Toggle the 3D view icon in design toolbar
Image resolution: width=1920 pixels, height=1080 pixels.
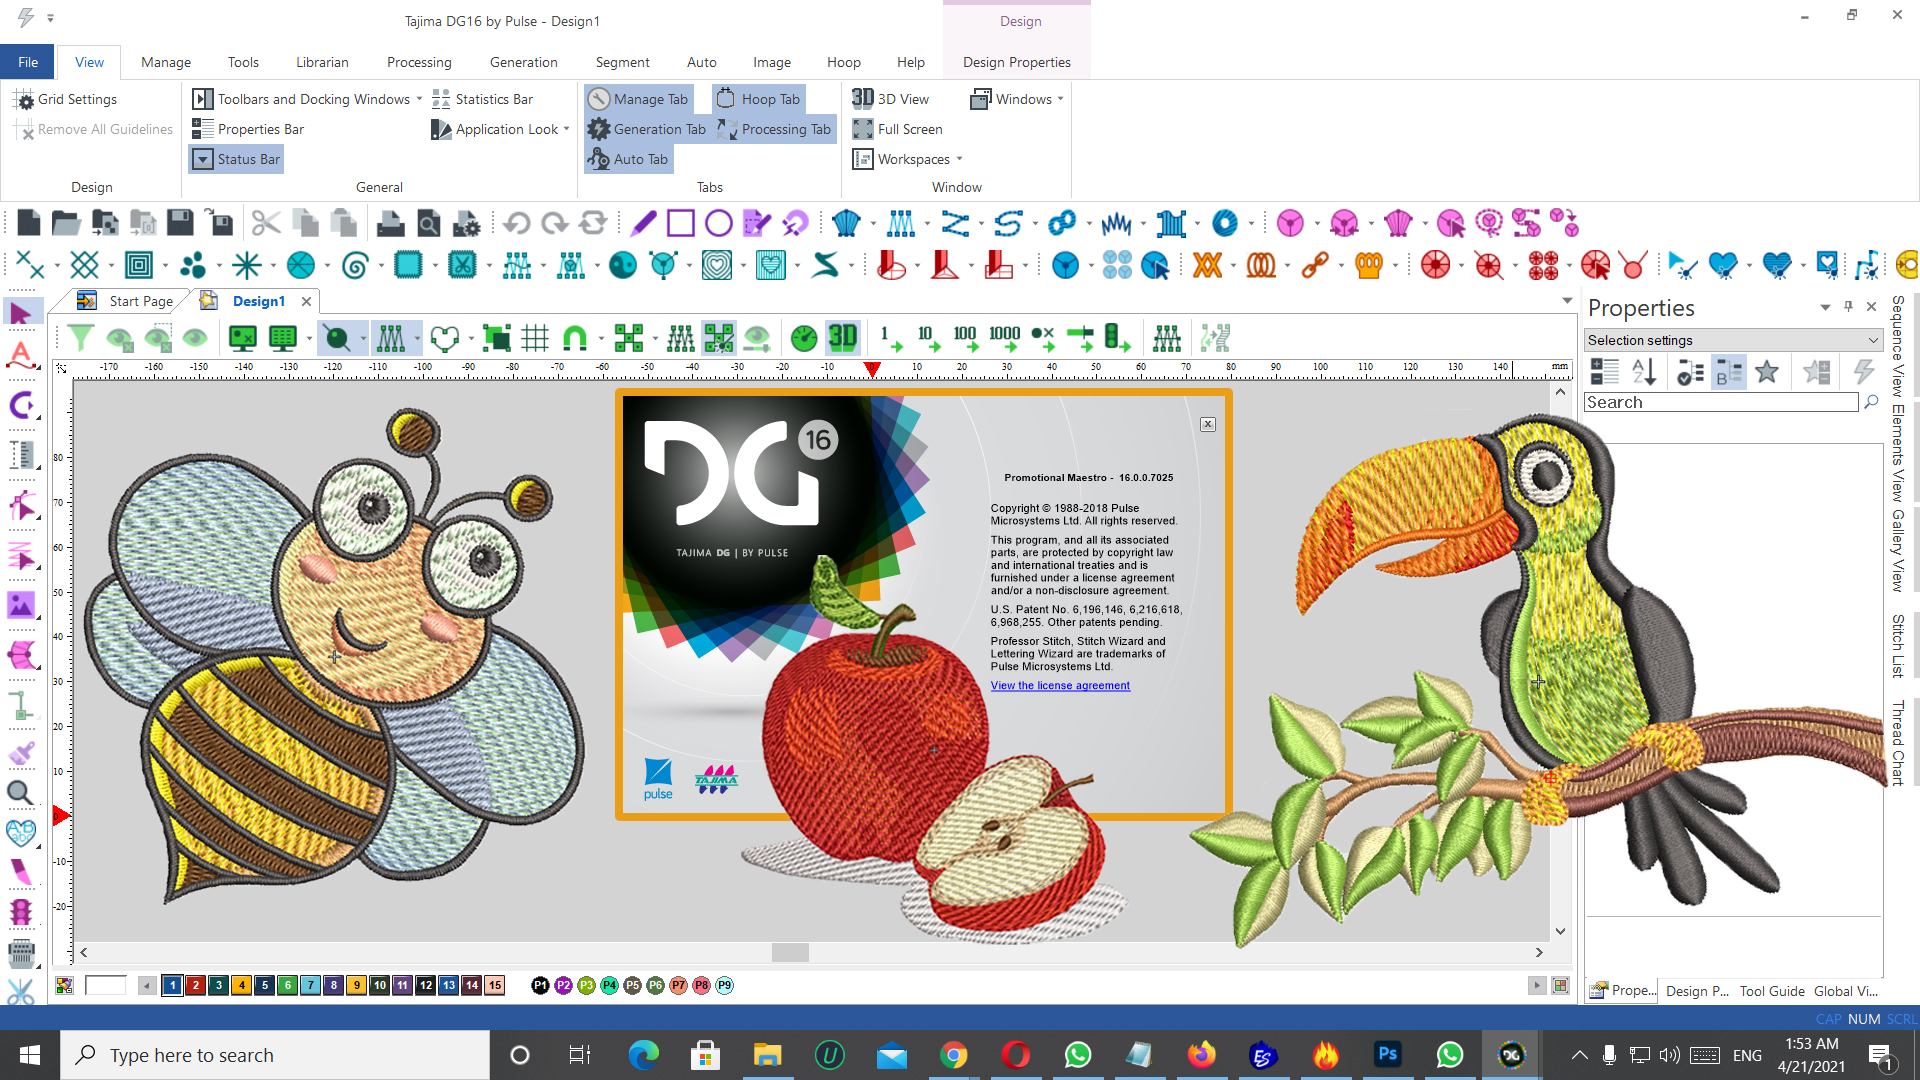(842, 338)
